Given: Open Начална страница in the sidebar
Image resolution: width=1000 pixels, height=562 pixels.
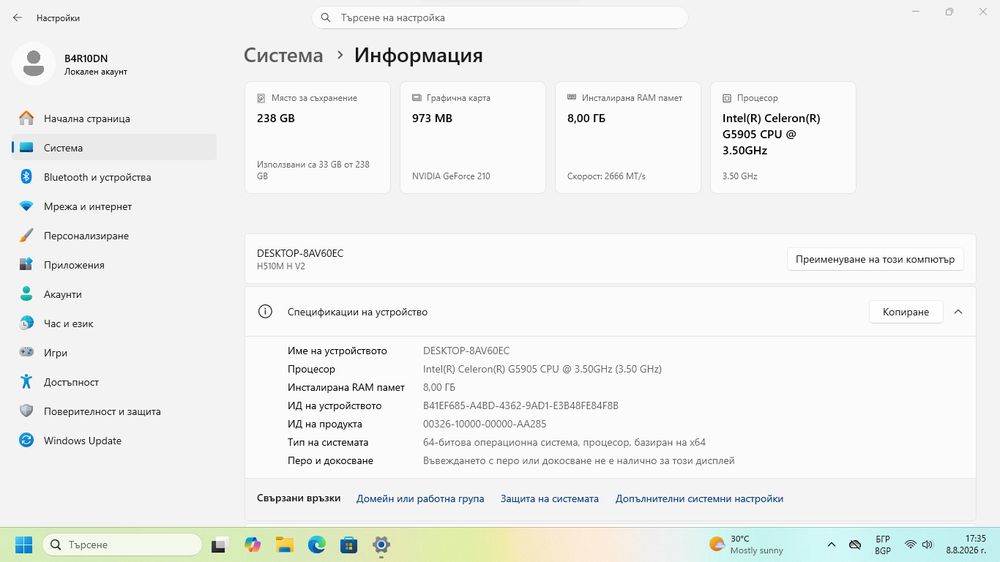Looking at the screenshot, I should (x=114, y=119).
